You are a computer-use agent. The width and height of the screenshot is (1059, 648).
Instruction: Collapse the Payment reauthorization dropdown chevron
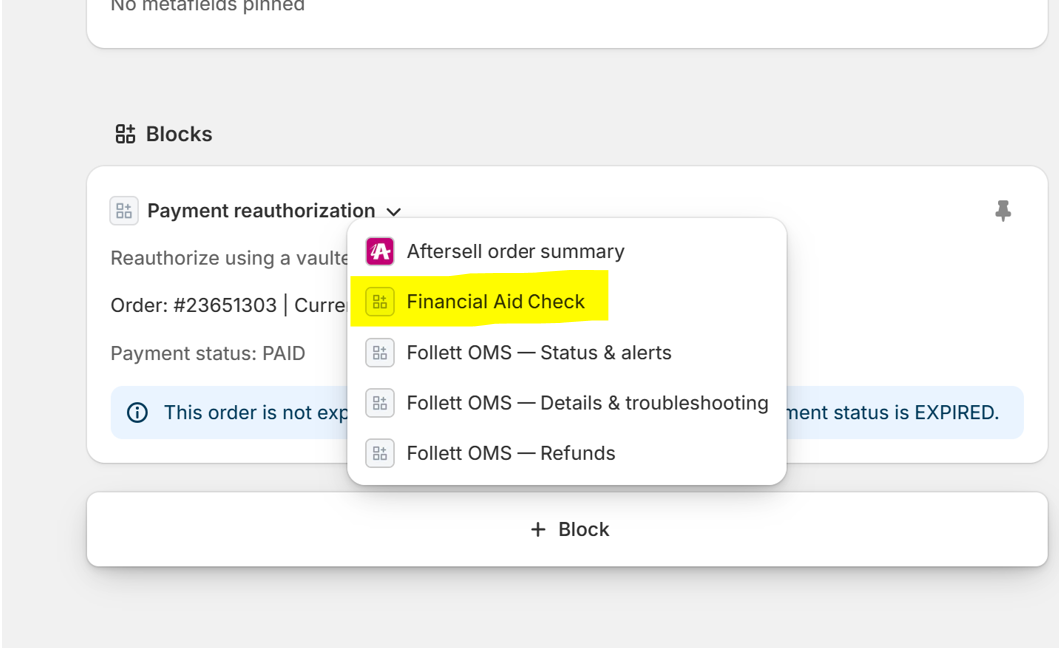[x=394, y=211]
